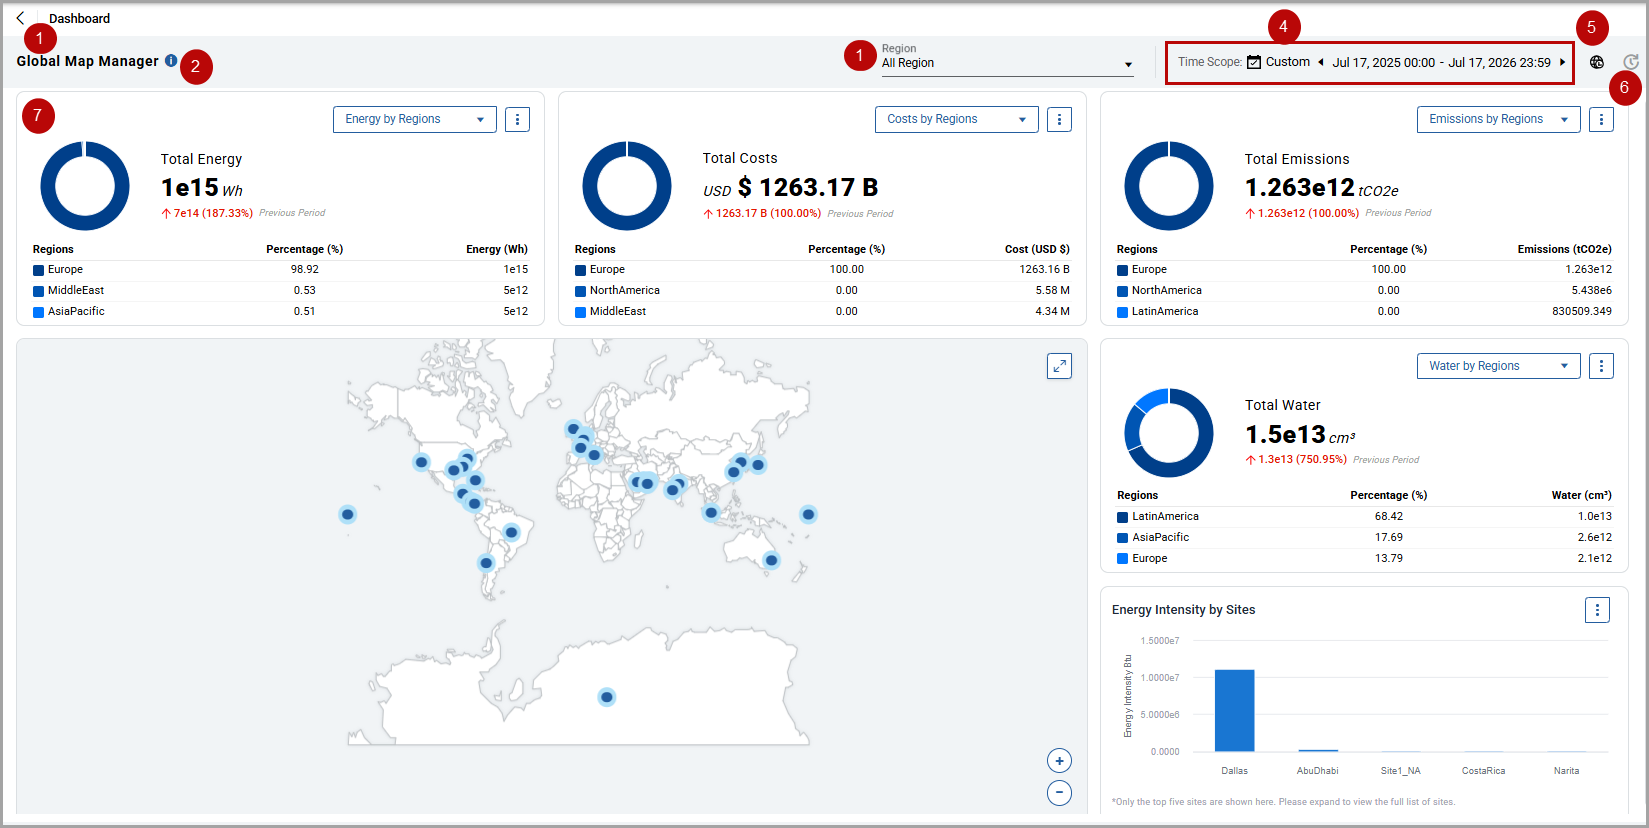
Task: Click the Antarctica site marker on the map
Action: 606,697
